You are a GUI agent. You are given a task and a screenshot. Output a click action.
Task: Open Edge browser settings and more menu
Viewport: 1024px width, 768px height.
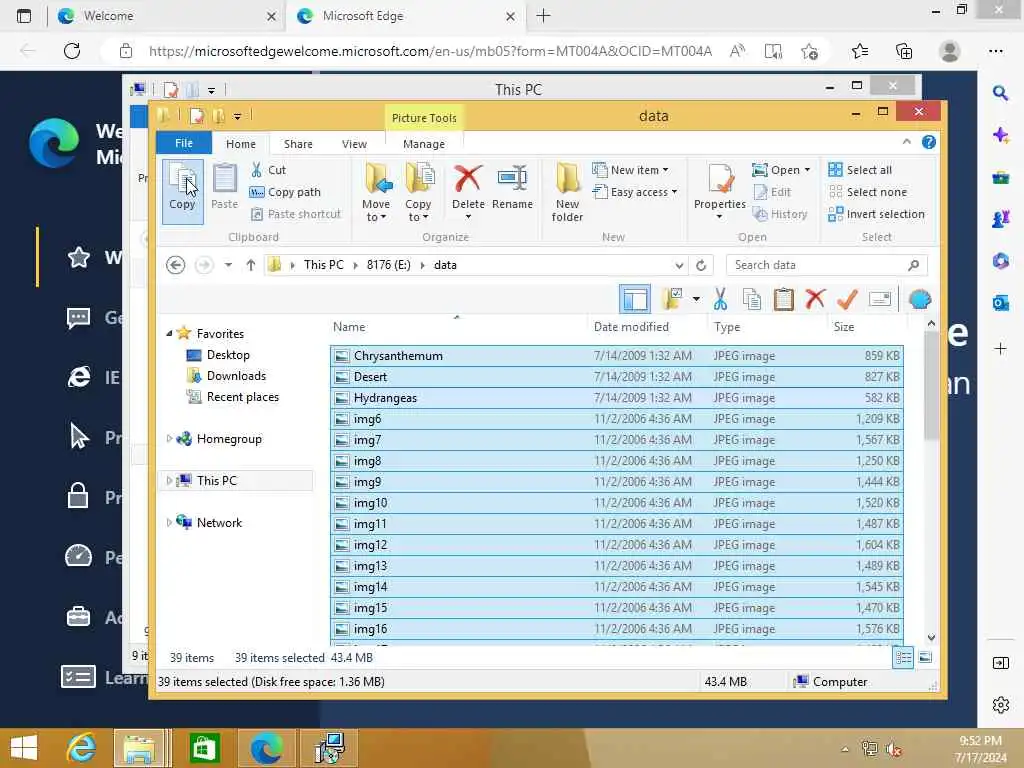tap(995, 51)
